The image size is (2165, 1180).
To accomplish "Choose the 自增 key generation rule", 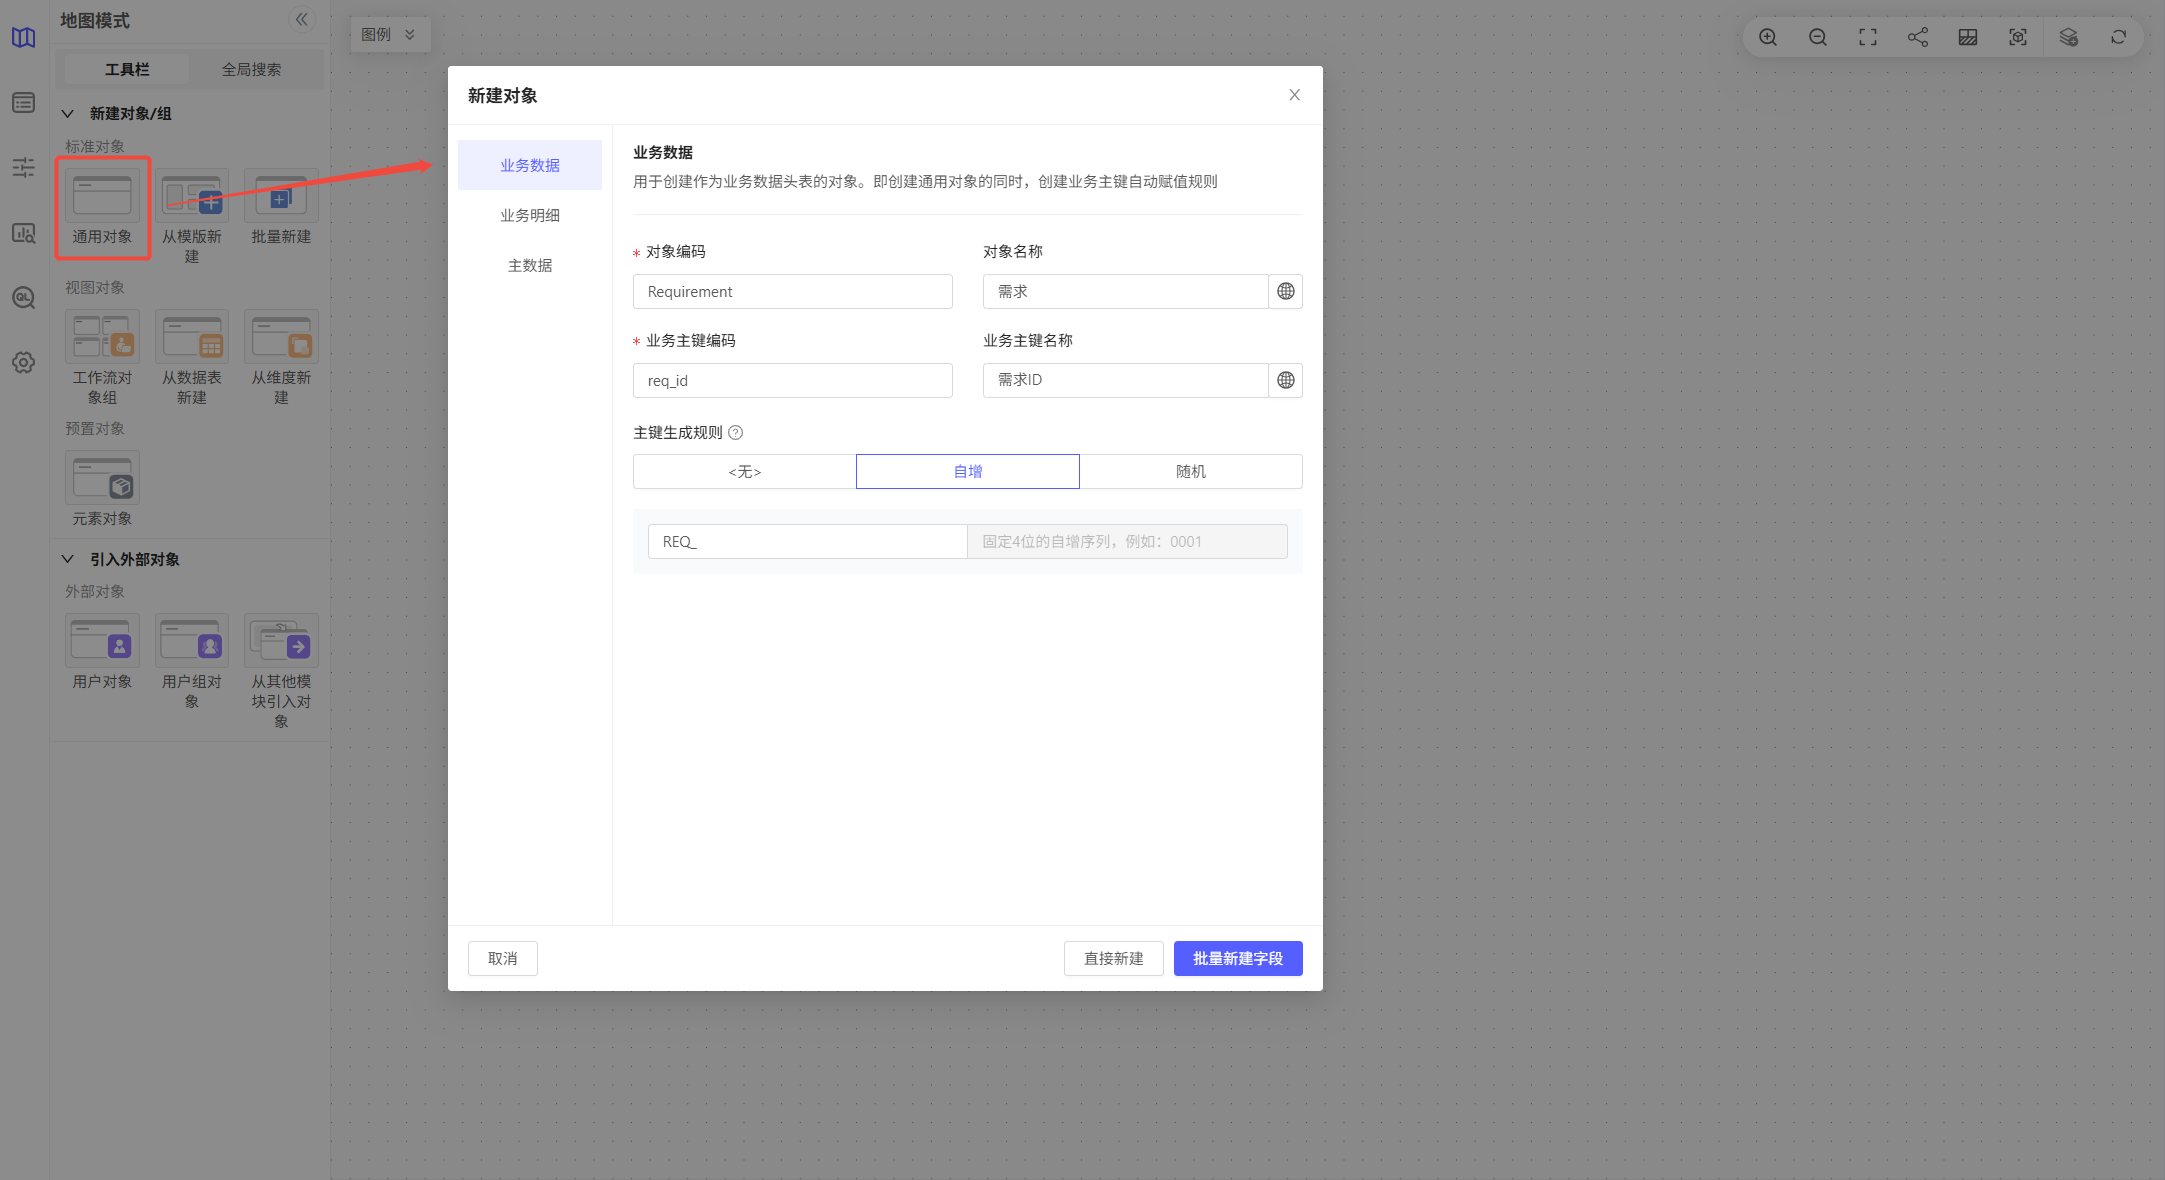I will pos(968,472).
